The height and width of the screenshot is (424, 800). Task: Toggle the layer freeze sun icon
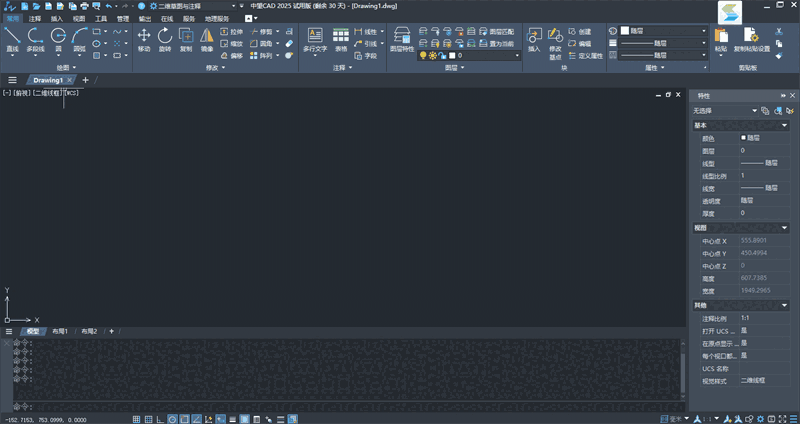point(432,55)
